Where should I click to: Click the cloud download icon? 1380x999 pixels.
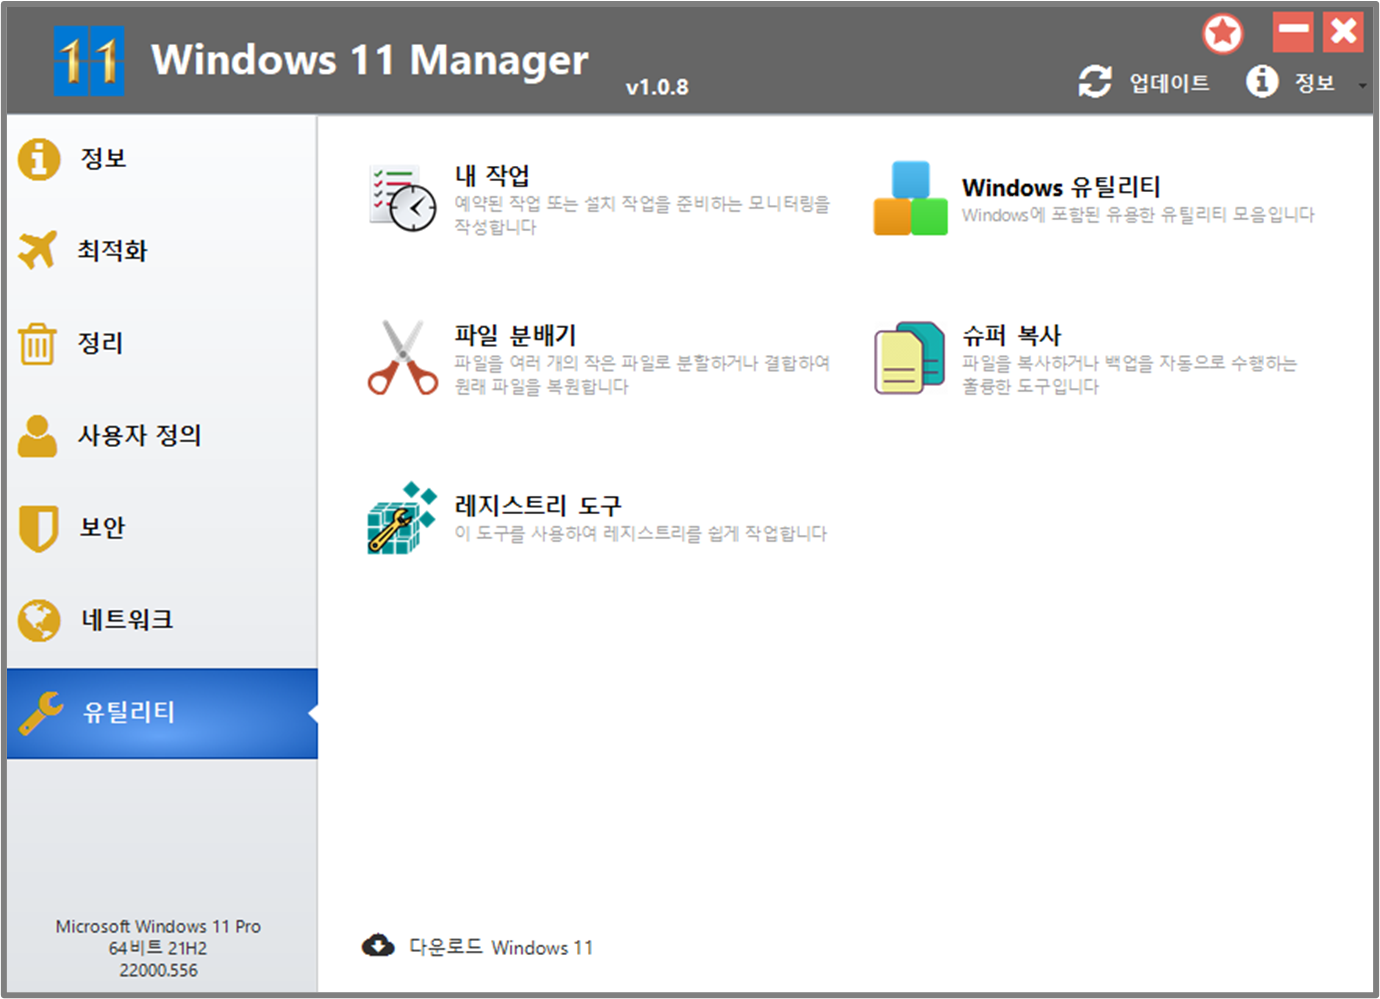[378, 945]
